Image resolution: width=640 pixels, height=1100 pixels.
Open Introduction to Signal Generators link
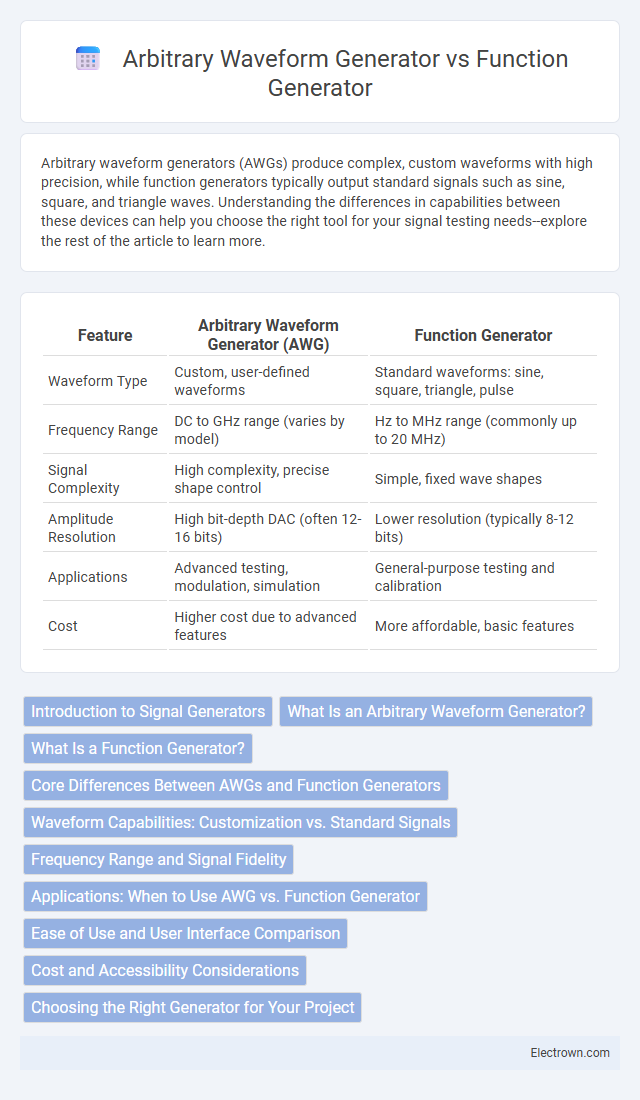coord(148,711)
